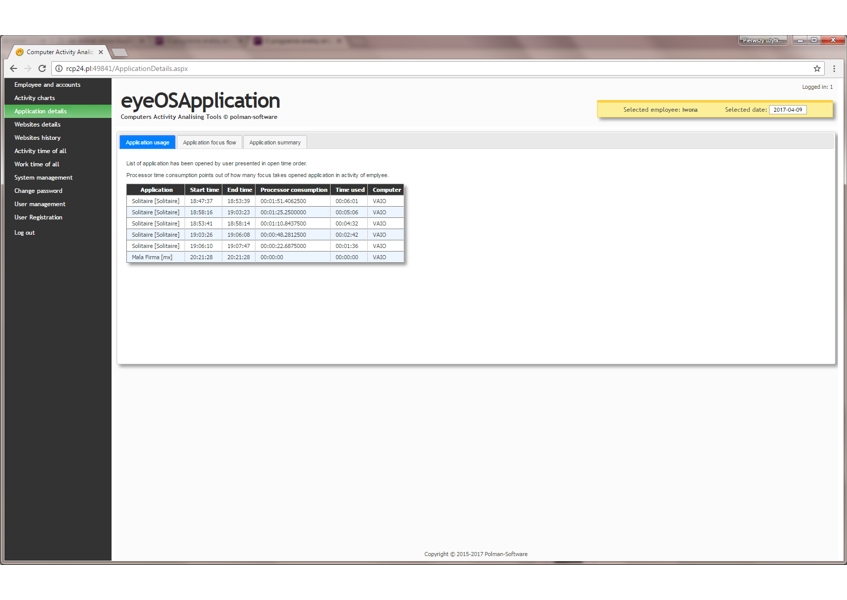Go to Activity charts page
This screenshot has width=847, height=600.
coord(35,98)
